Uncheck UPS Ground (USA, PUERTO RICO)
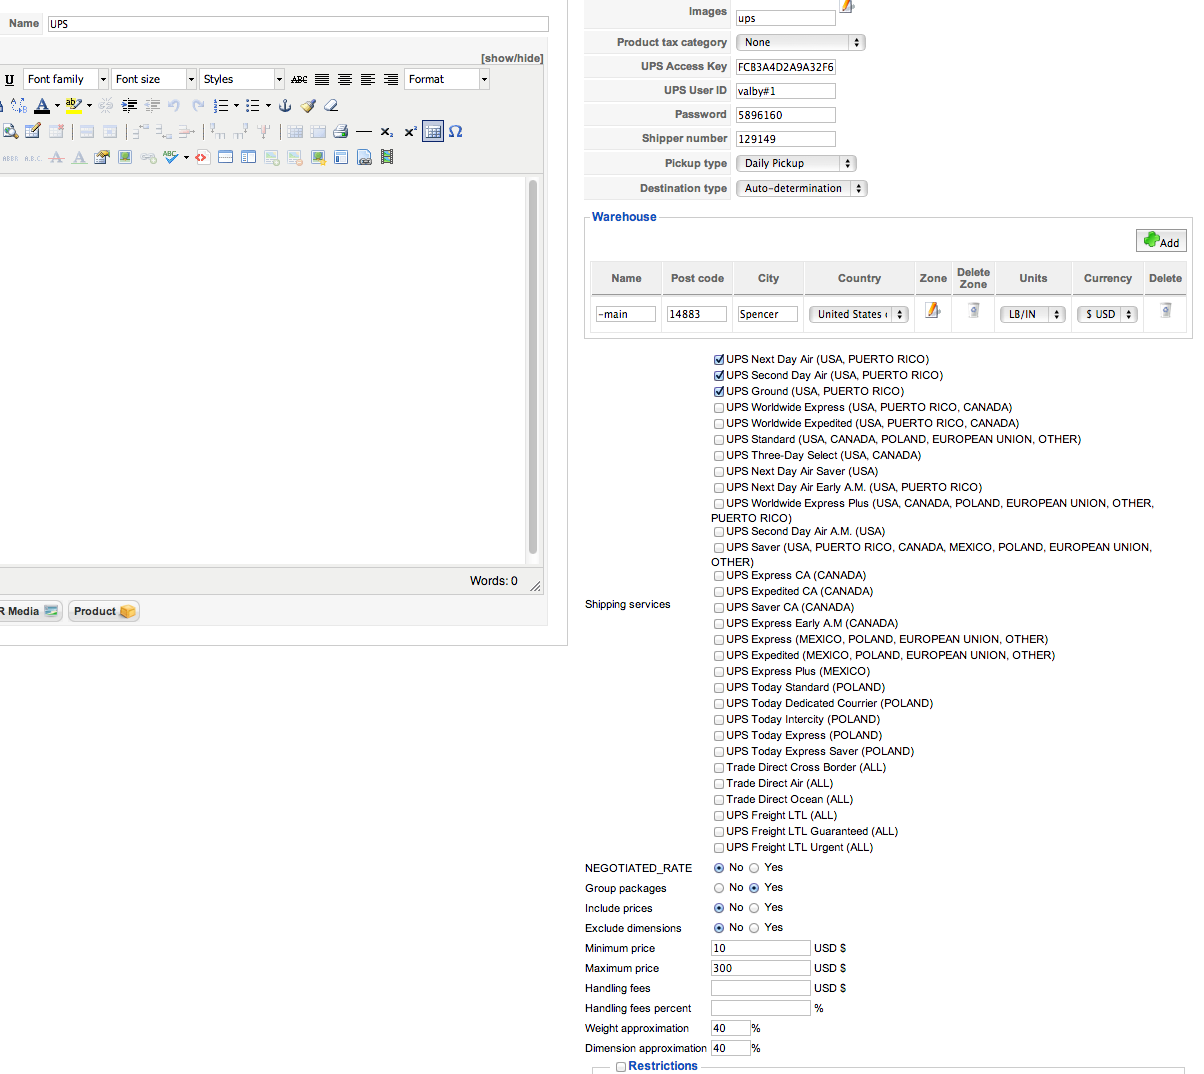Viewport: 1204px width, 1074px height. pos(719,391)
